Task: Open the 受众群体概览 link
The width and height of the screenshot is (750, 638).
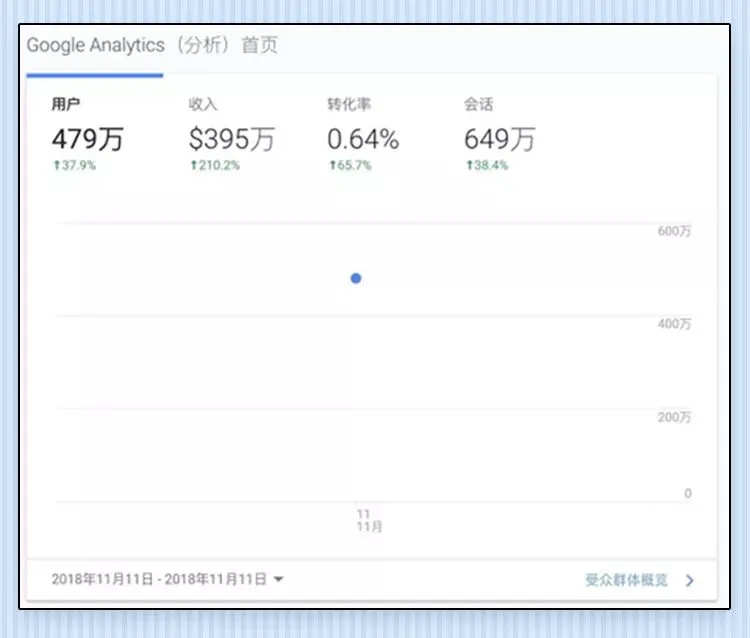Action: (x=626, y=580)
